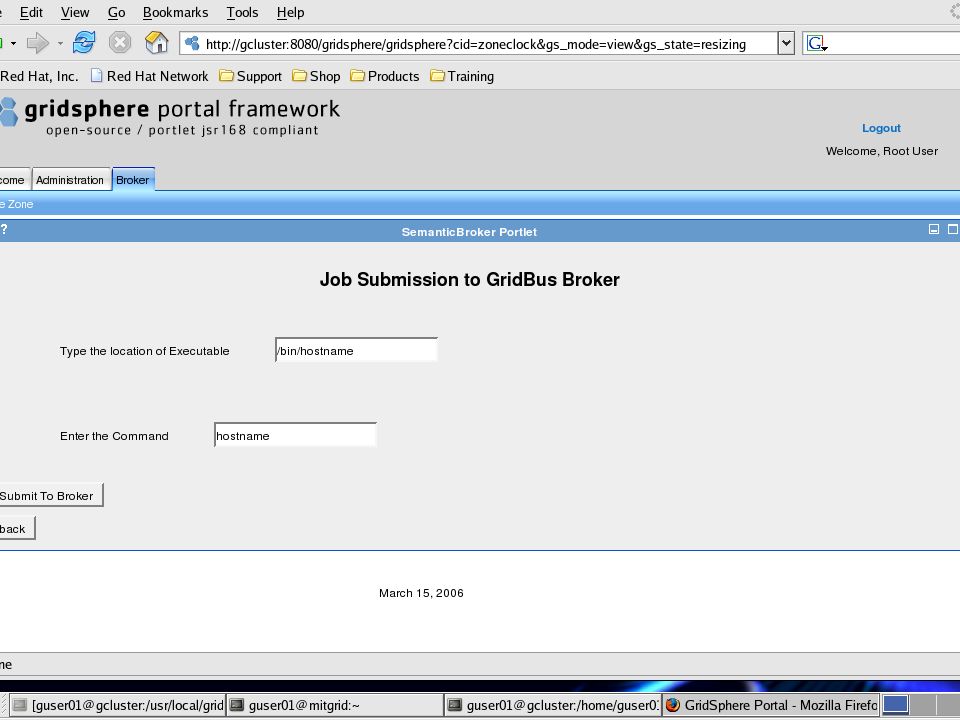Image resolution: width=960 pixels, height=720 pixels.
Task: Click the Zone sub-tab in blue bar
Action: coord(17,204)
